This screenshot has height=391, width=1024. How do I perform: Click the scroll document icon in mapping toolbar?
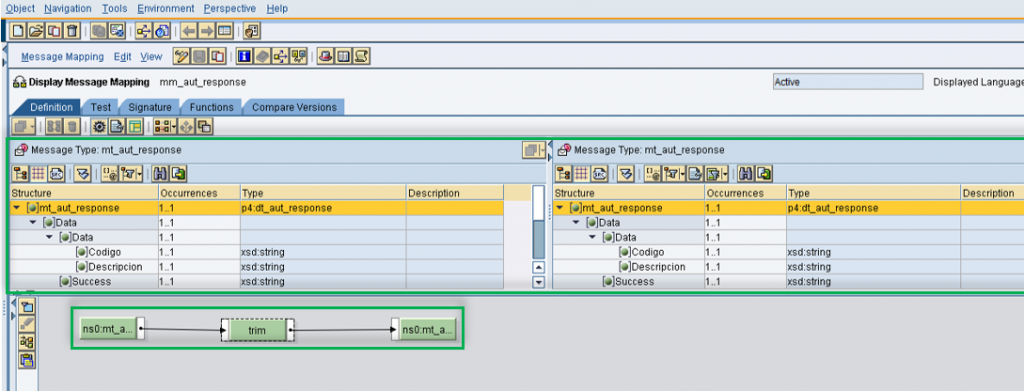click(362, 57)
